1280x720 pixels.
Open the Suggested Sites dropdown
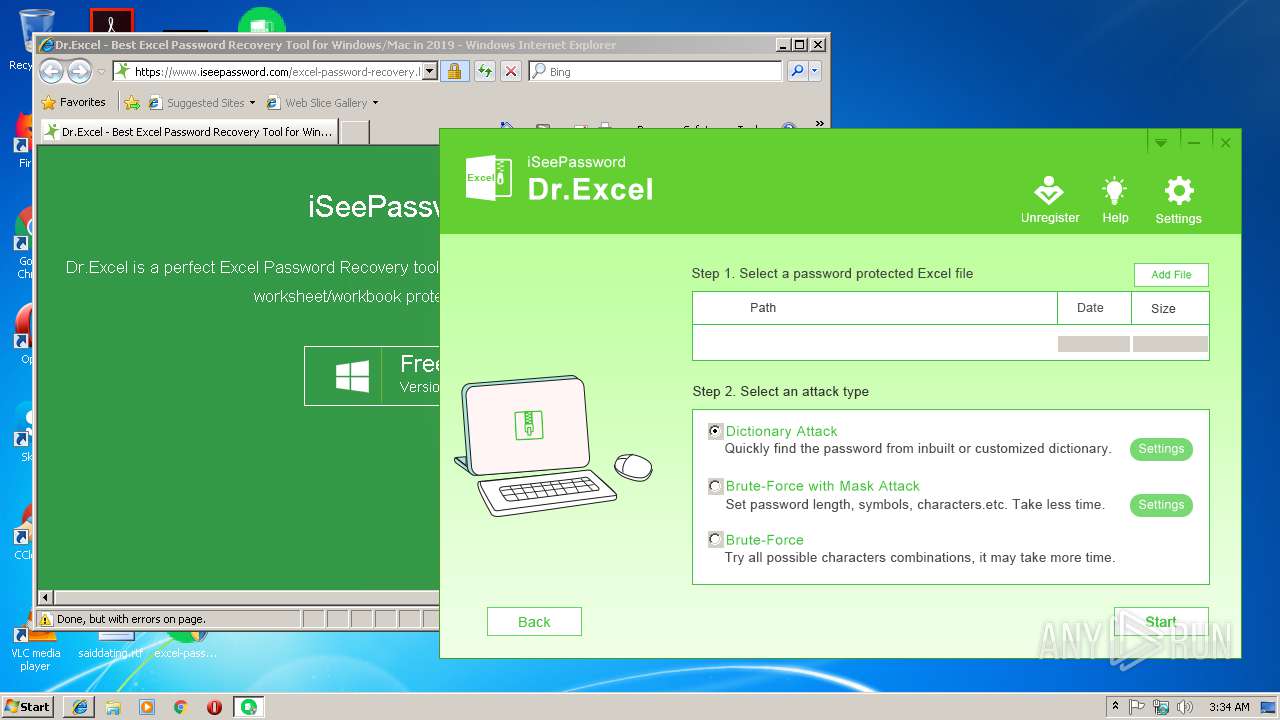[202, 102]
